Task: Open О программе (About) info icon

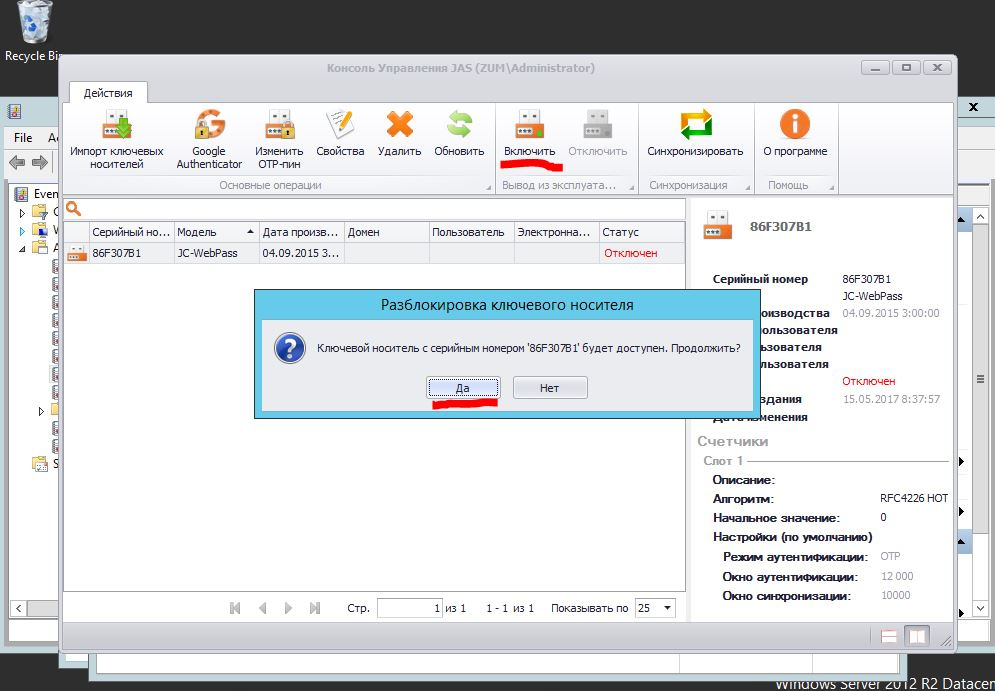Action: 795,124
